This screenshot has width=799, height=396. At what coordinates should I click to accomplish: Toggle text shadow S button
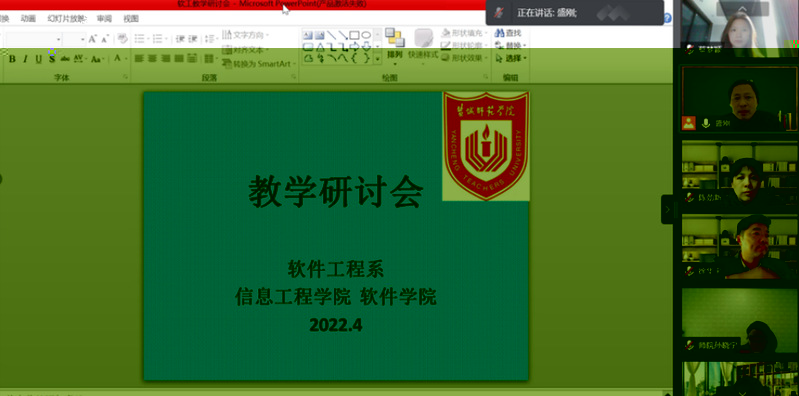(x=51, y=59)
